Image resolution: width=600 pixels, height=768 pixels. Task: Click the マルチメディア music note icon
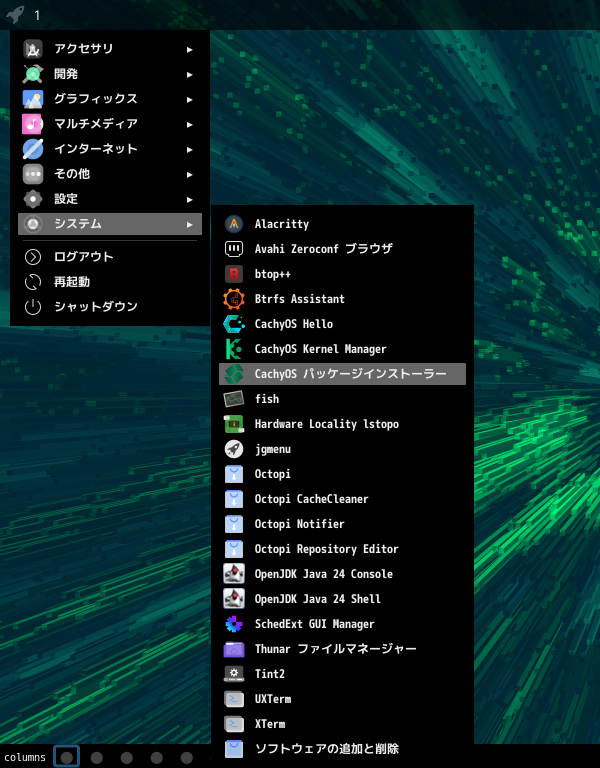click(33, 124)
